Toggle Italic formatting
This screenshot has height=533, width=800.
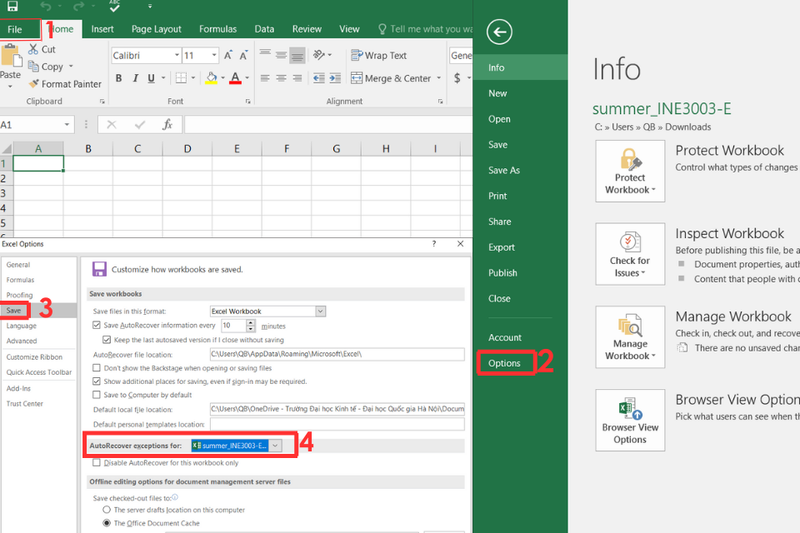(x=135, y=78)
